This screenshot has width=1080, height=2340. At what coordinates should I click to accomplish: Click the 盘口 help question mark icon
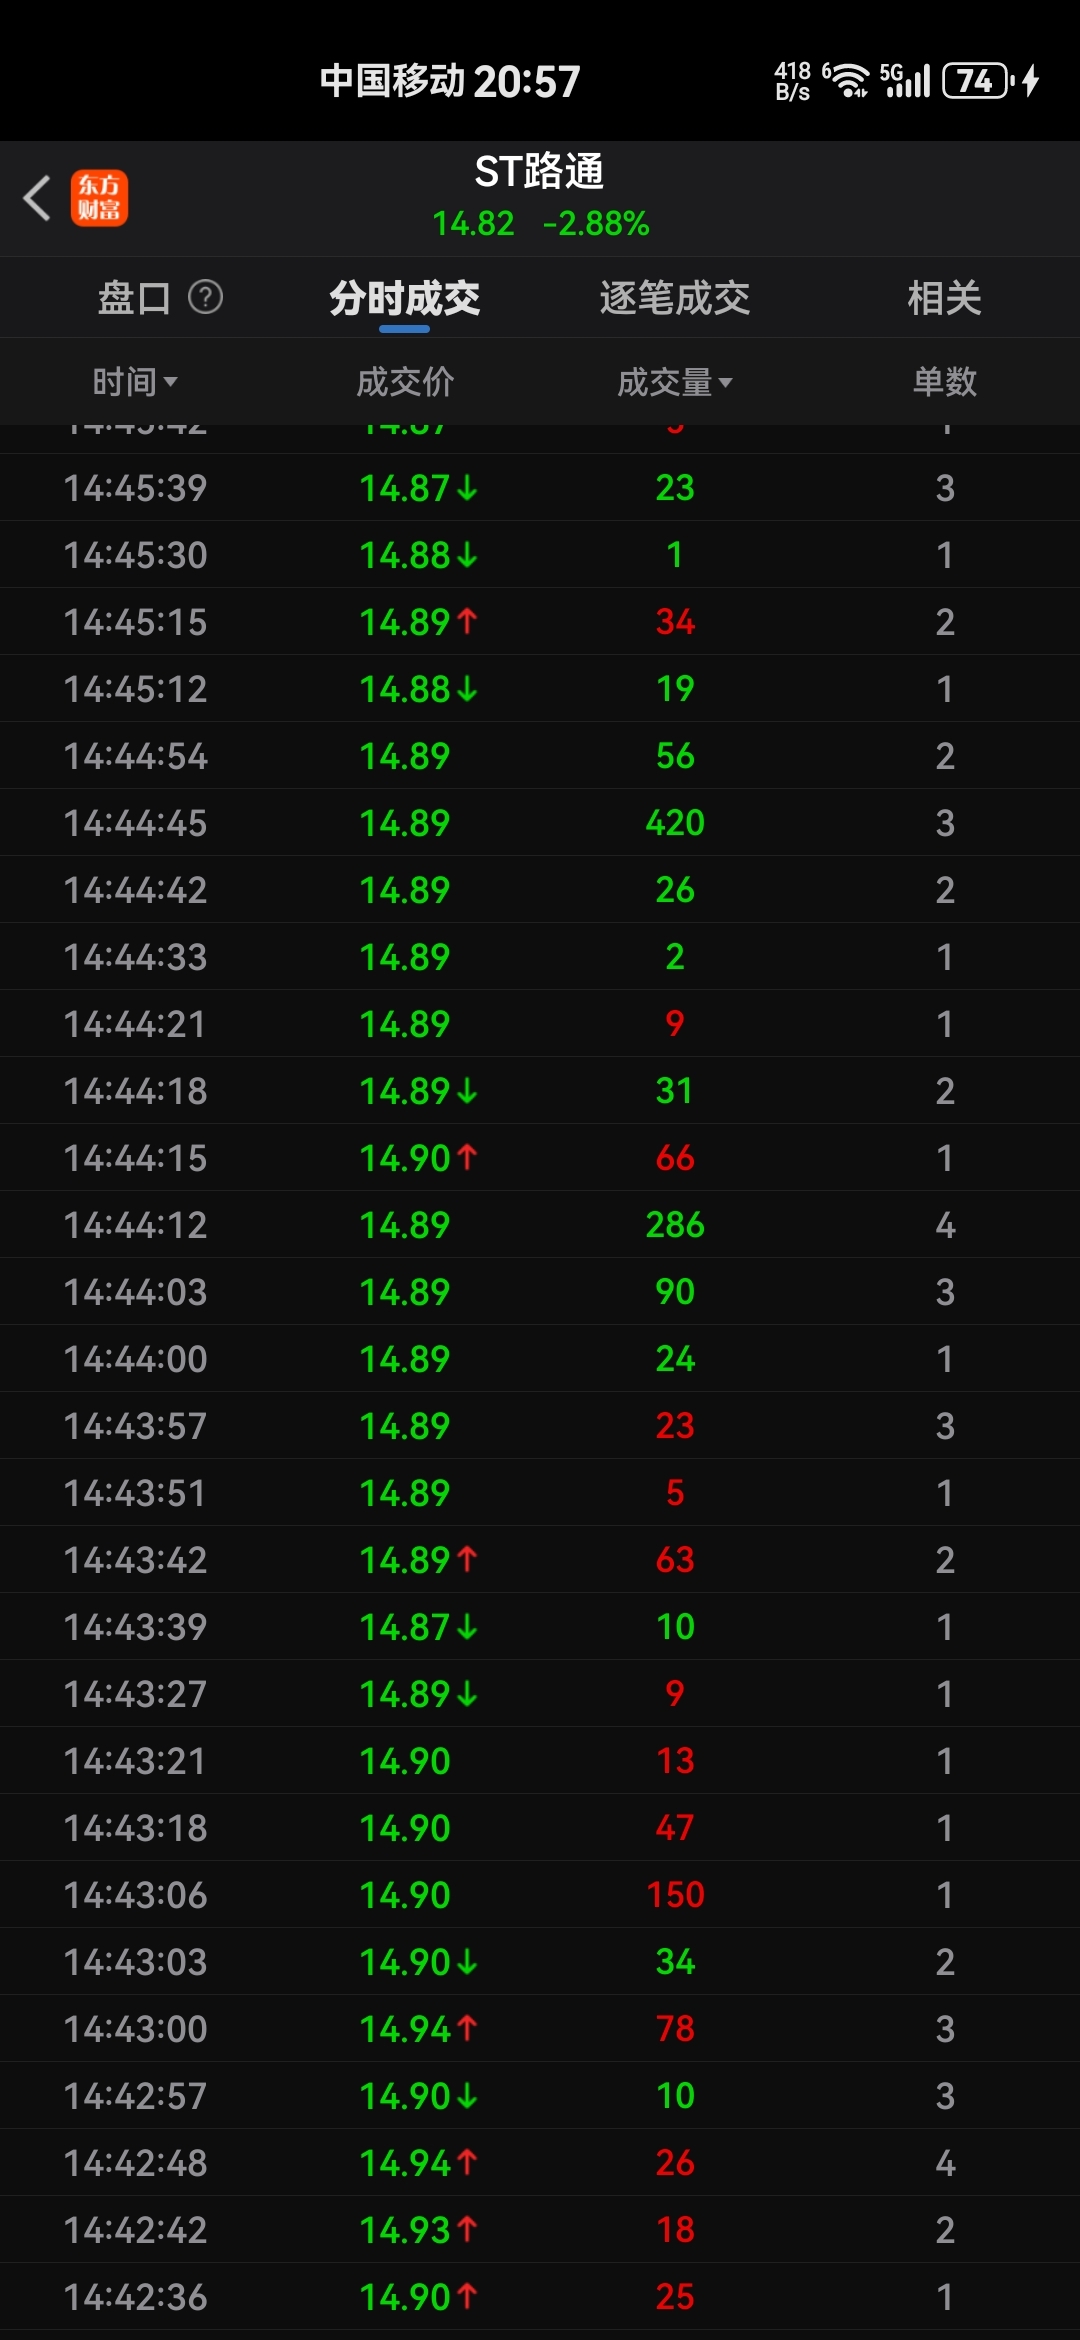[x=206, y=297]
